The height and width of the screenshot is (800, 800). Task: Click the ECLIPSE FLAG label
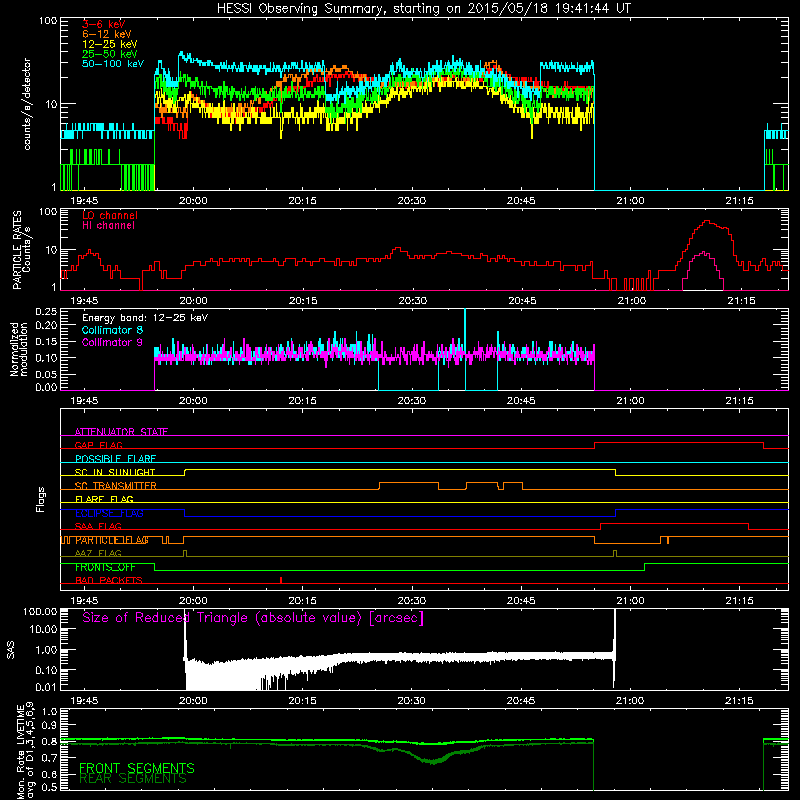(x=109, y=513)
